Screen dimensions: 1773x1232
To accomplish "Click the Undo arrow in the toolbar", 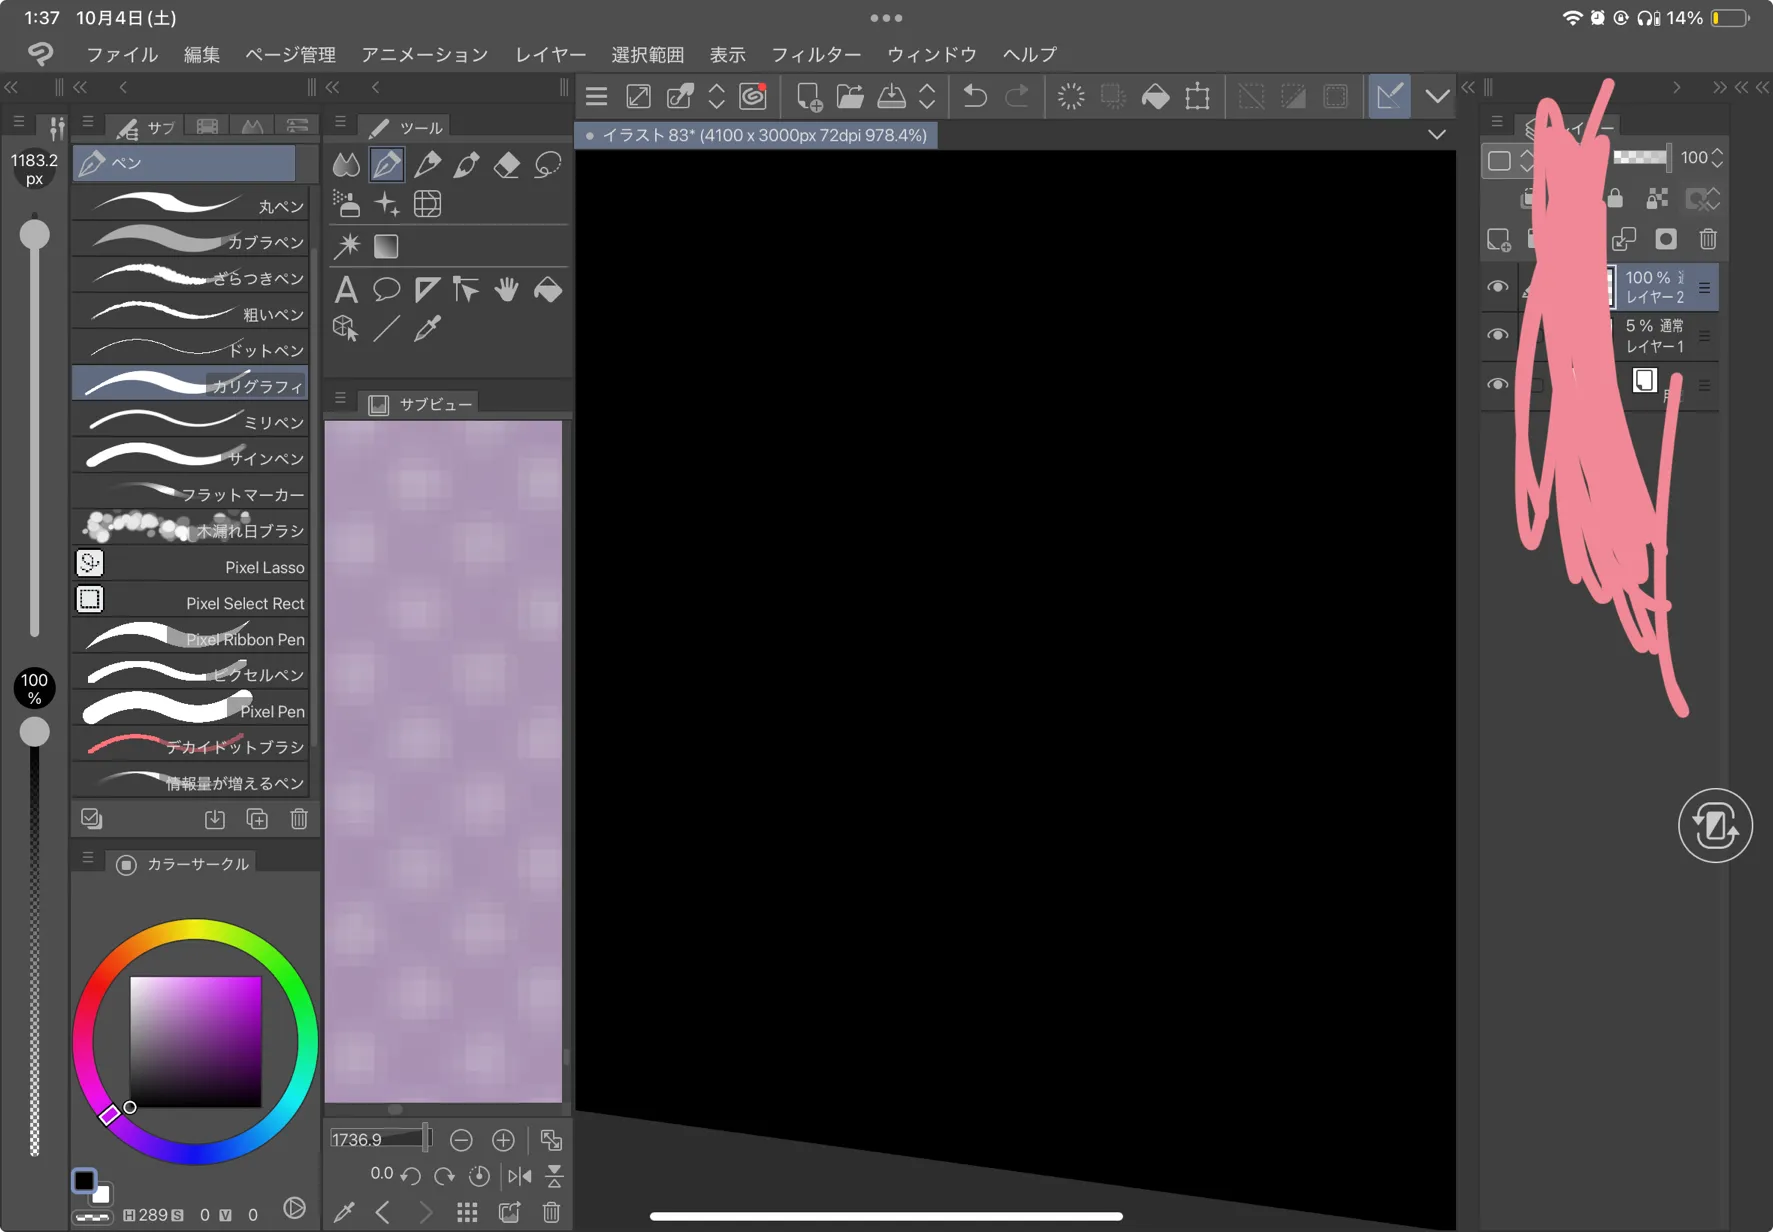I will tap(974, 97).
